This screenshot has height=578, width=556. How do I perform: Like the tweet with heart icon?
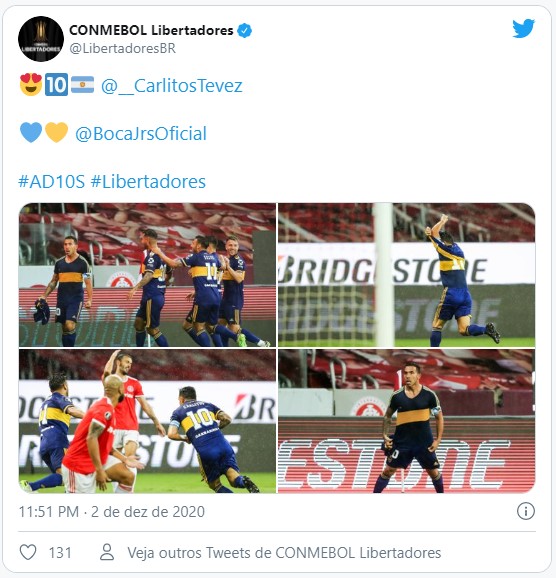(x=28, y=552)
